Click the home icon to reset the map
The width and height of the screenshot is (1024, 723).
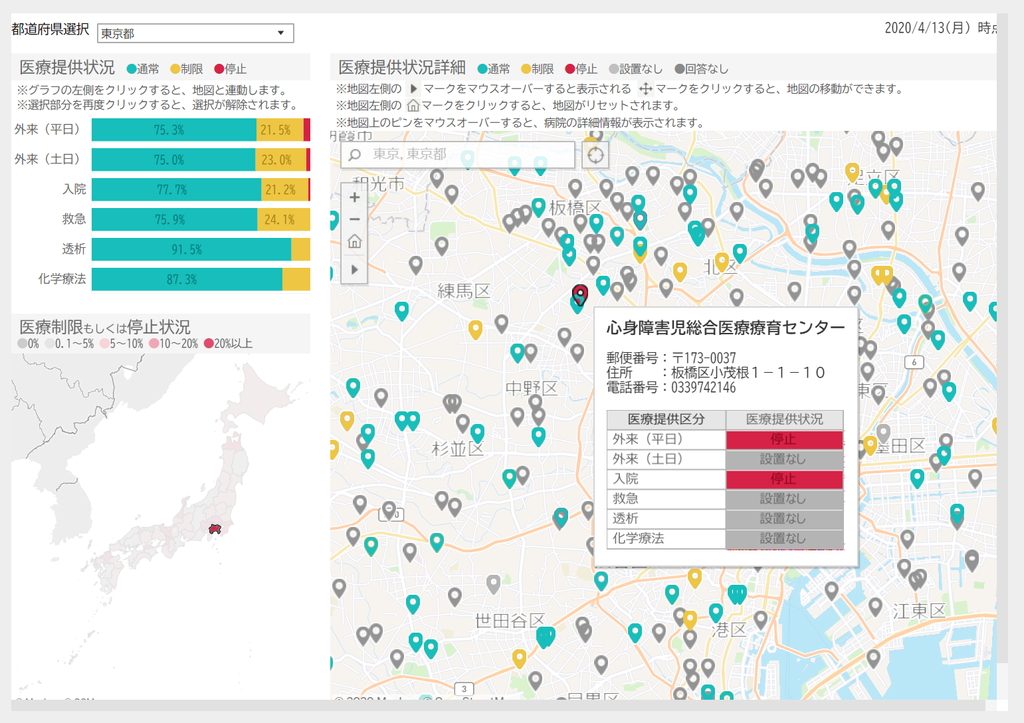pyautogui.click(x=355, y=242)
